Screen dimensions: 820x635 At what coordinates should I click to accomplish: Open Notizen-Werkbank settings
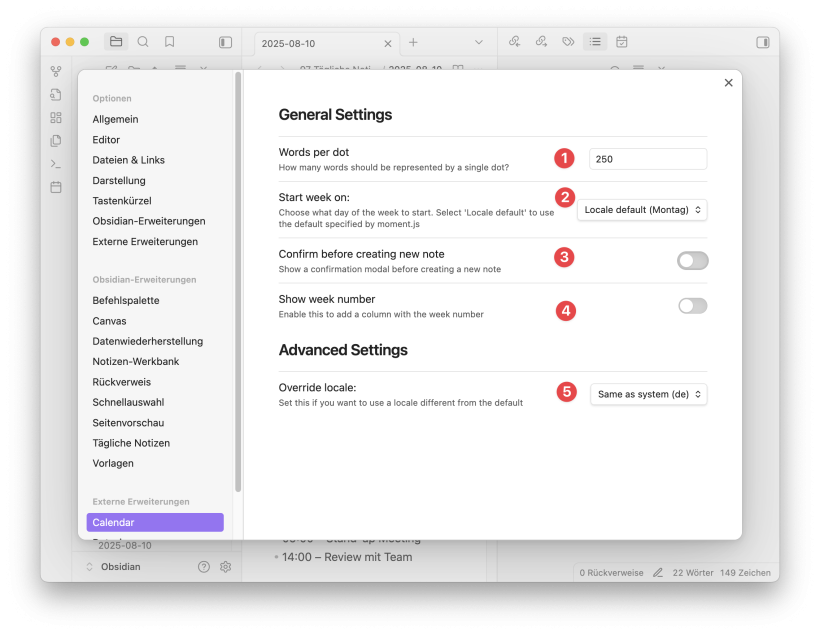[x=136, y=361]
